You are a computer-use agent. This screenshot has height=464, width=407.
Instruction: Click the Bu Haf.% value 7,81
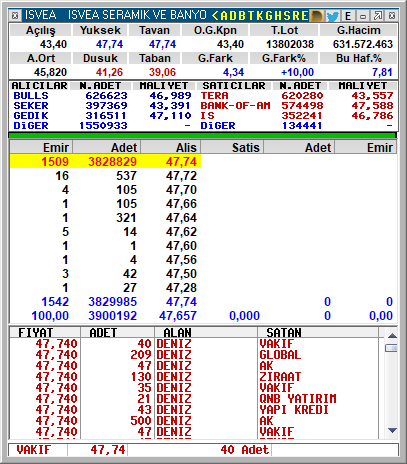point(382,72)
